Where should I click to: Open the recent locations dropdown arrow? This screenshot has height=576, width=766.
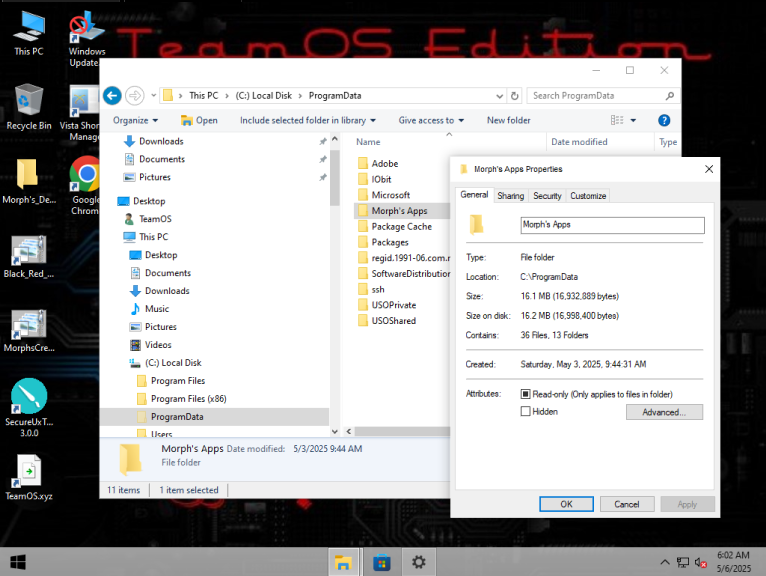click(153, 95)
